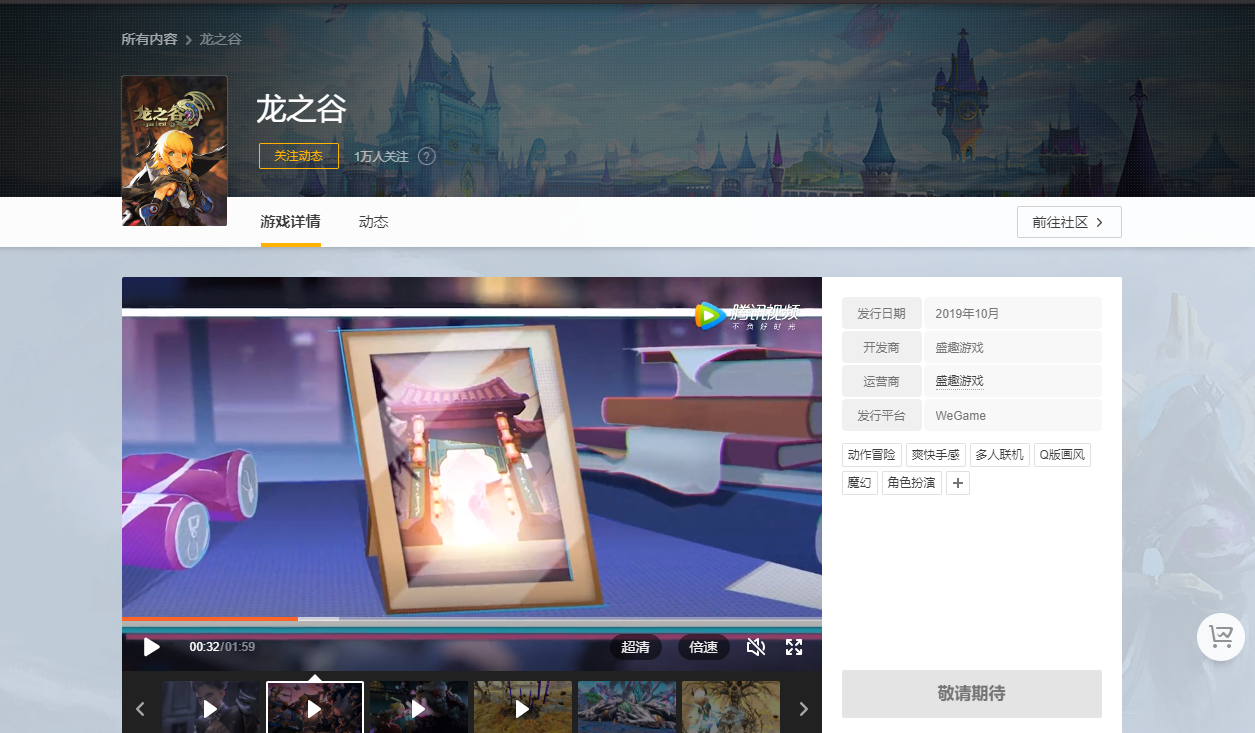This screenshot has width=1255, height=733.
Task: Open the 倍速 playback speed menu
Action: click(x=703, y=647)
